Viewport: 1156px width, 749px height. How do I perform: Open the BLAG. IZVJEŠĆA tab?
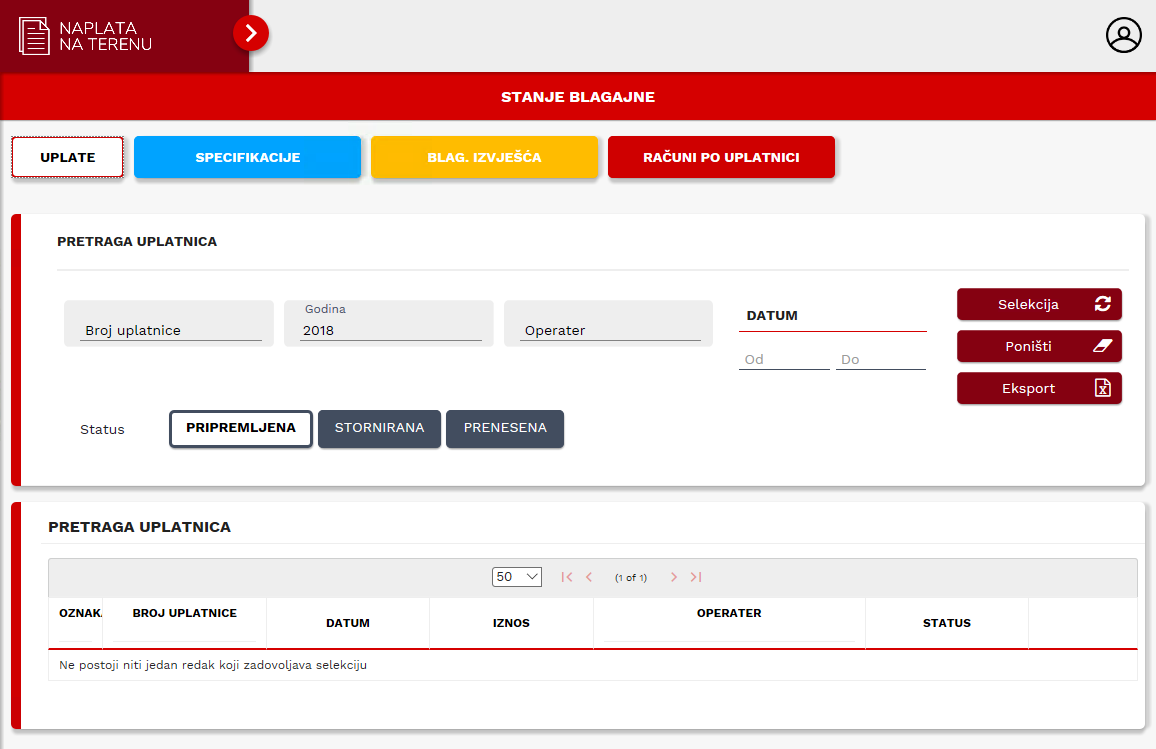point(484,158)
